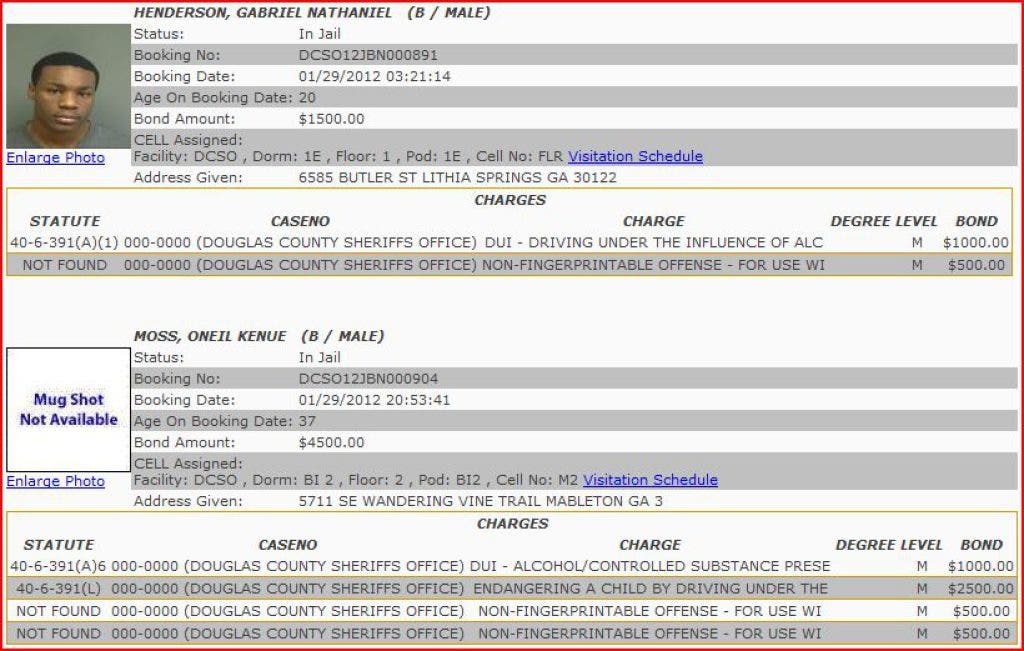Click Enlarge Photo link under Henderson's mugshot
The height and width of the screenshot is (651, 1024).
[x=55, y=158]
